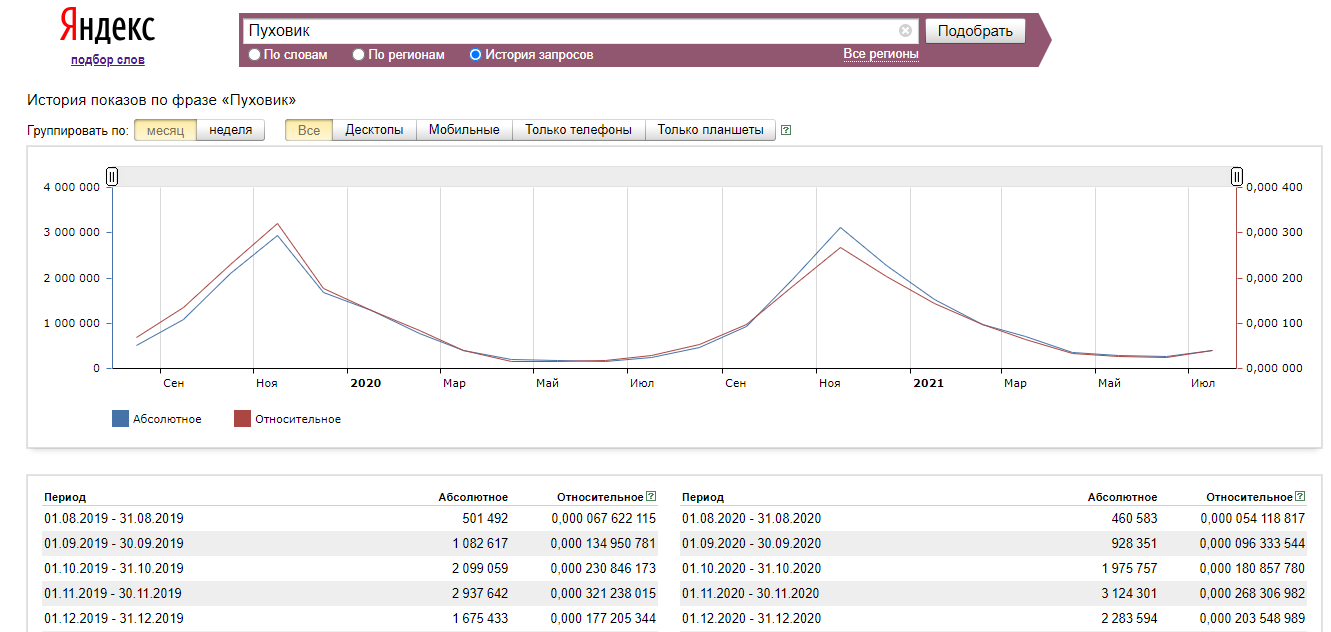Image resolution: width=1331 pixels, height=632 pixels.
Task: Click help icon beside right table Относительное header
Action: pyautogui.click(x=1300, y=496)
